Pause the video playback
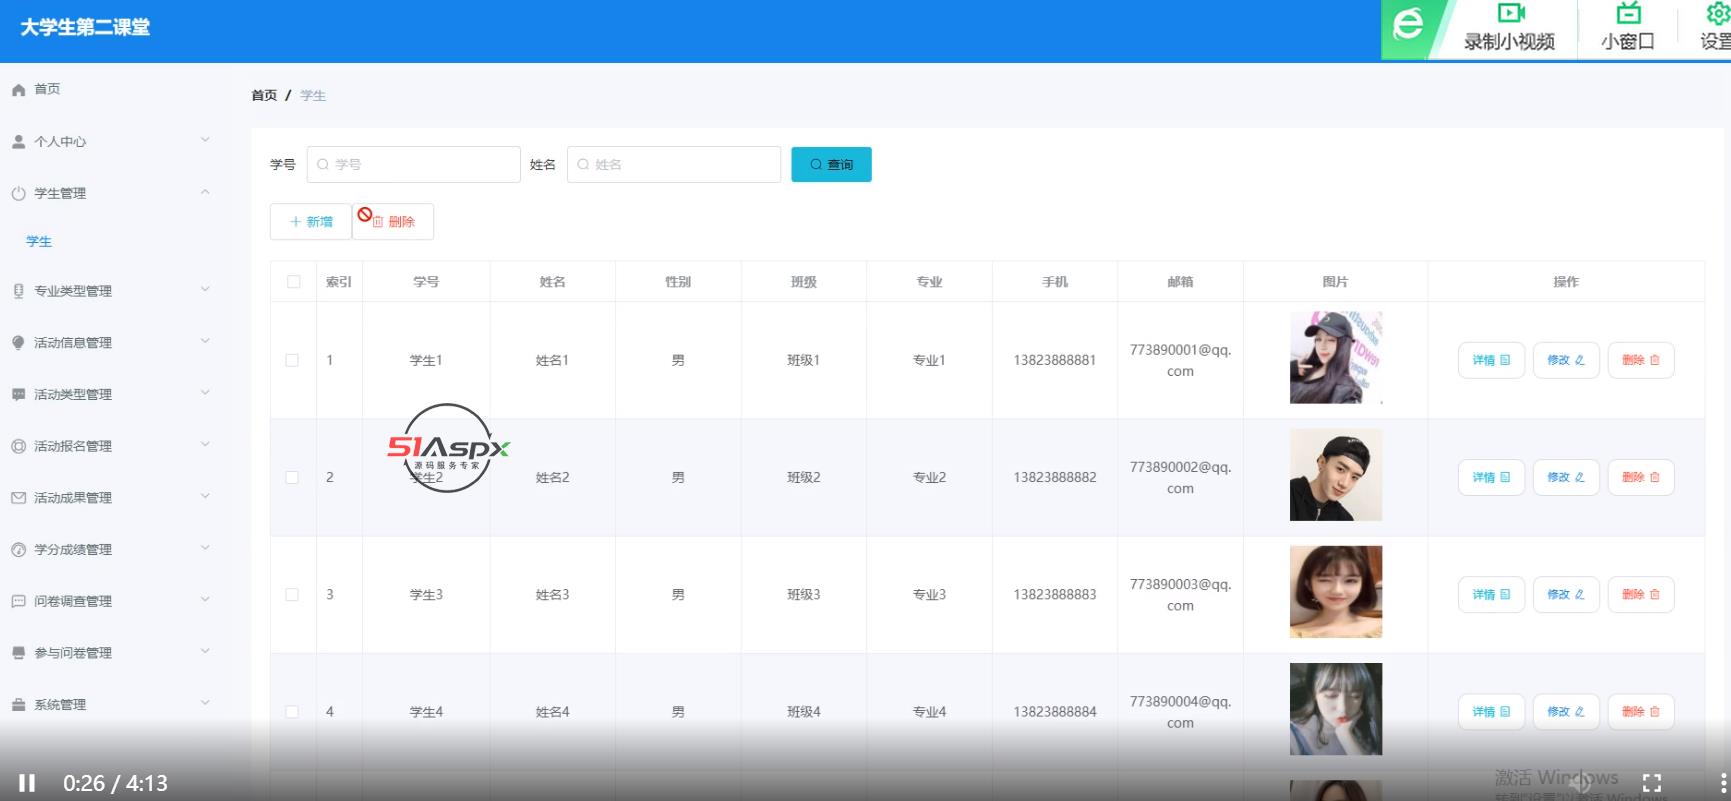The image size is (1731, 801). (x=27, y=783)
